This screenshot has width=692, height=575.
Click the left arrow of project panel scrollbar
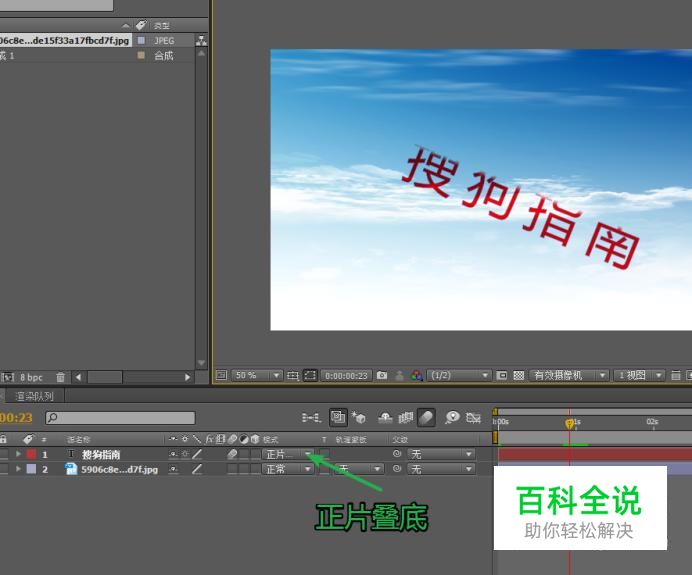click(x=79, y=377)
